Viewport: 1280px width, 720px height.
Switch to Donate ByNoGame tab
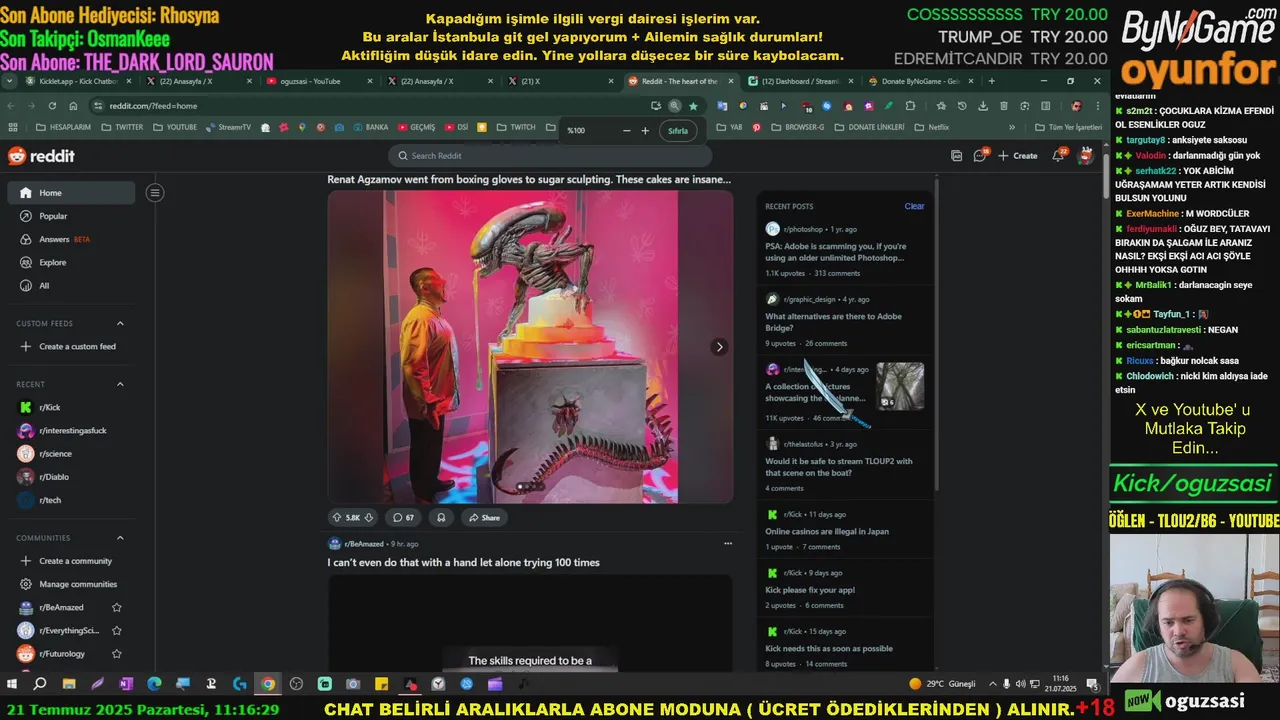(919, 81)
